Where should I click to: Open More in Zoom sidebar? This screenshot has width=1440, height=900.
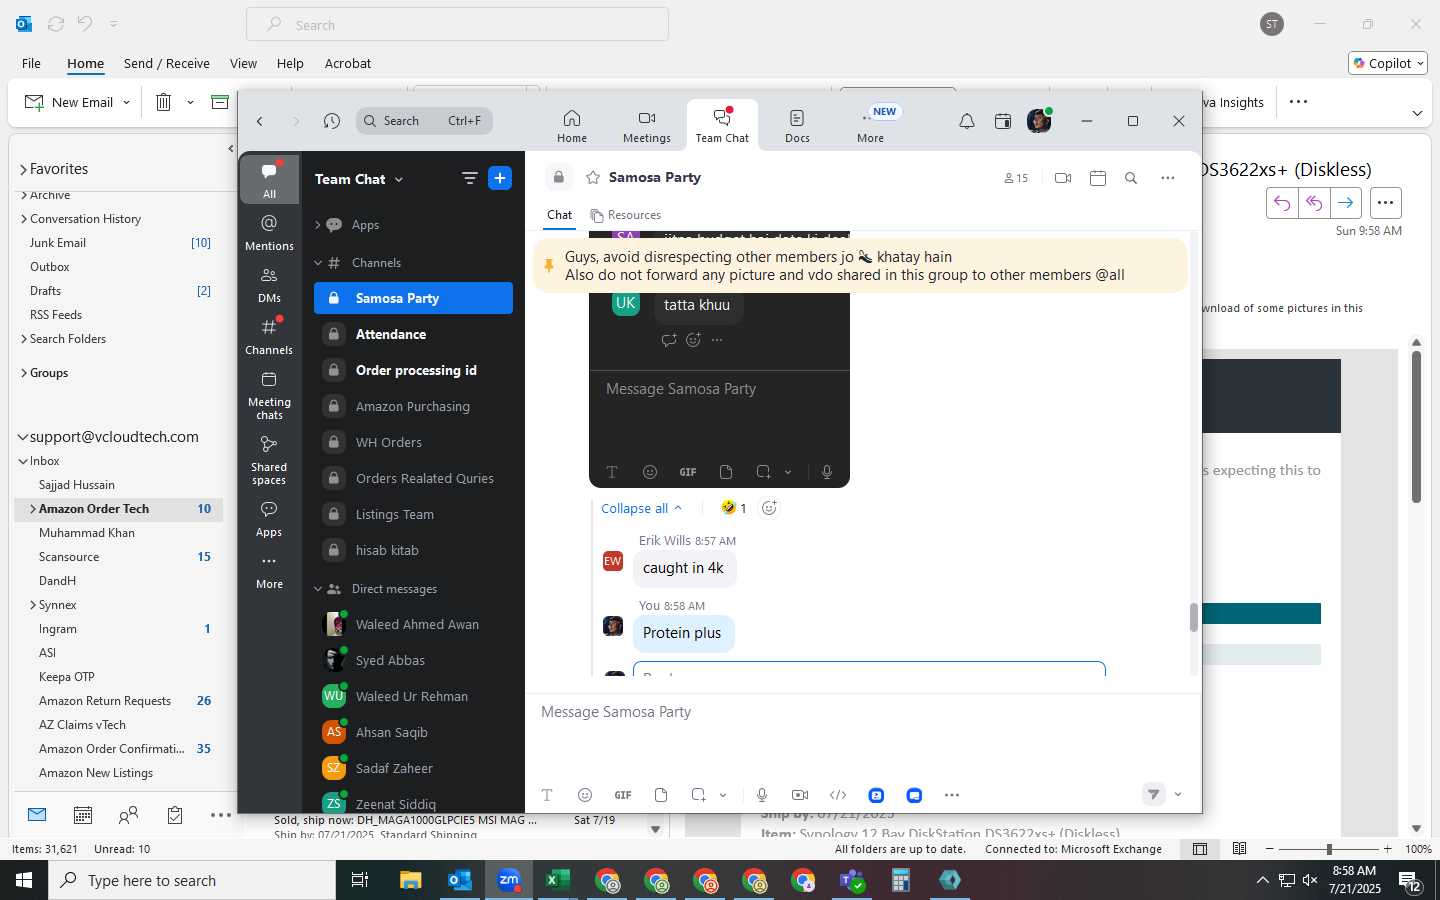[x=269, y=571]
